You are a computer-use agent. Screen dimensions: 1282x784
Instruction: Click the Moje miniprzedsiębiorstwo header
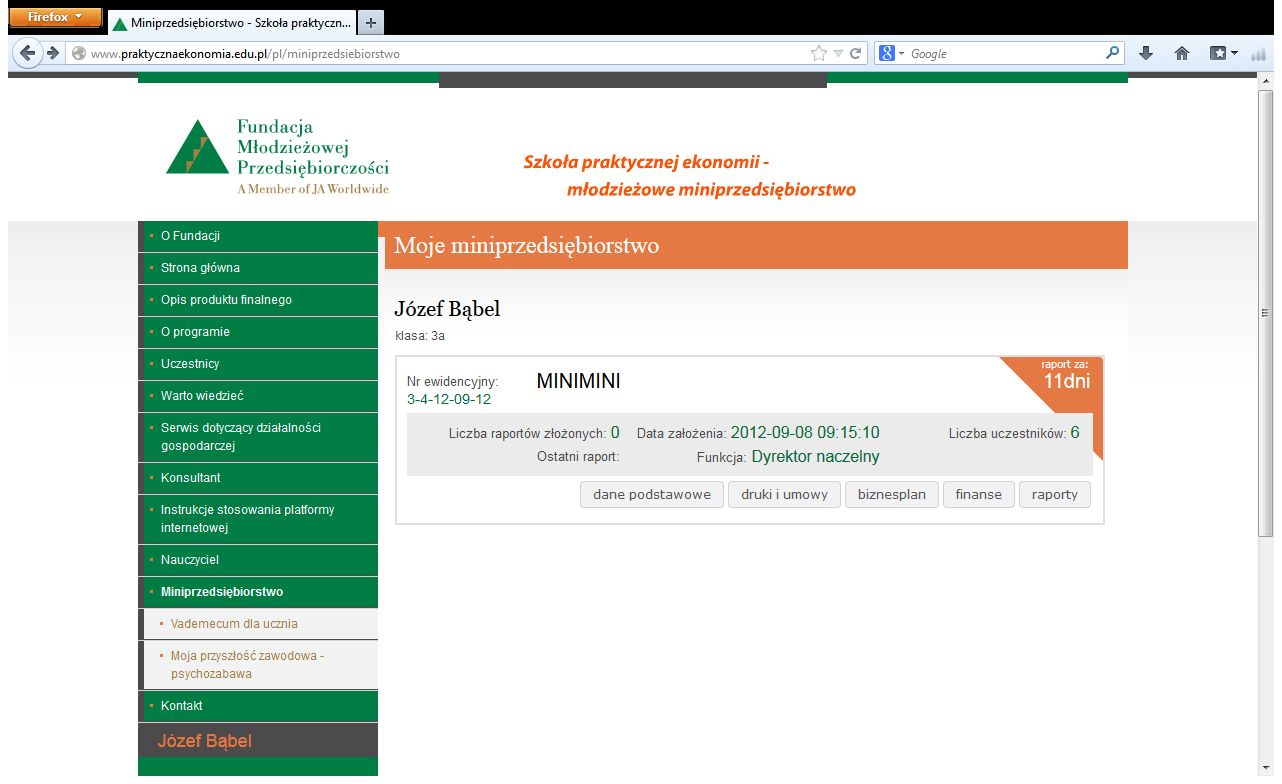(526, 245)
